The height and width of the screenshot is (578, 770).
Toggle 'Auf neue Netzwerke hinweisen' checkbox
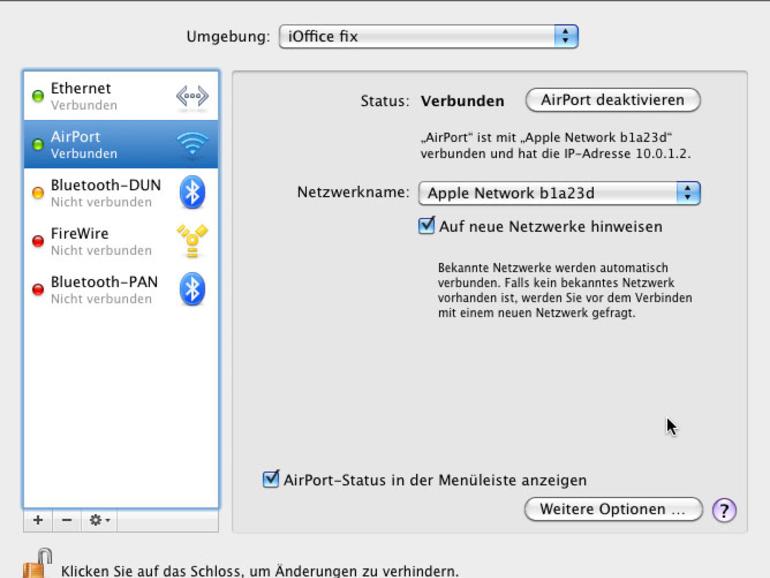[426, 226]
